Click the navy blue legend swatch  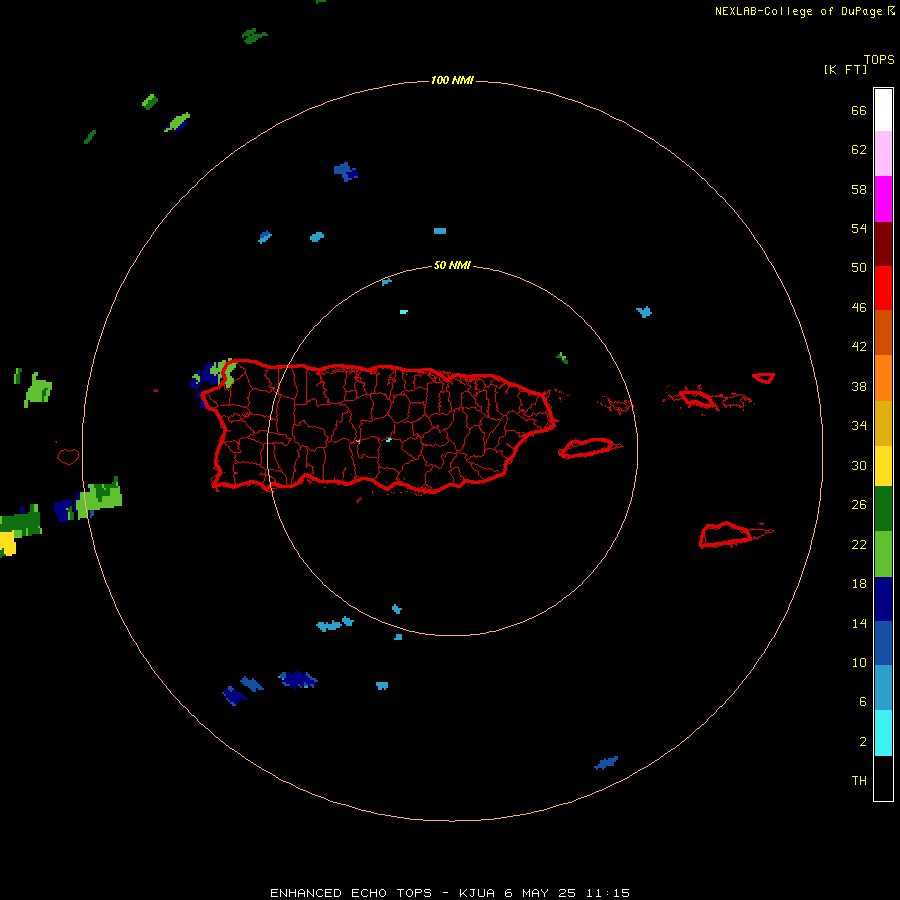pos(883,599)
